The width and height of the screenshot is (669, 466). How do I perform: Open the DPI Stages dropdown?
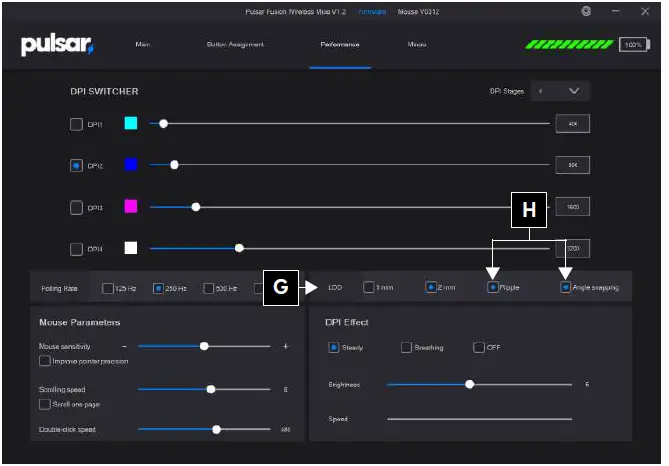[560, 91]
